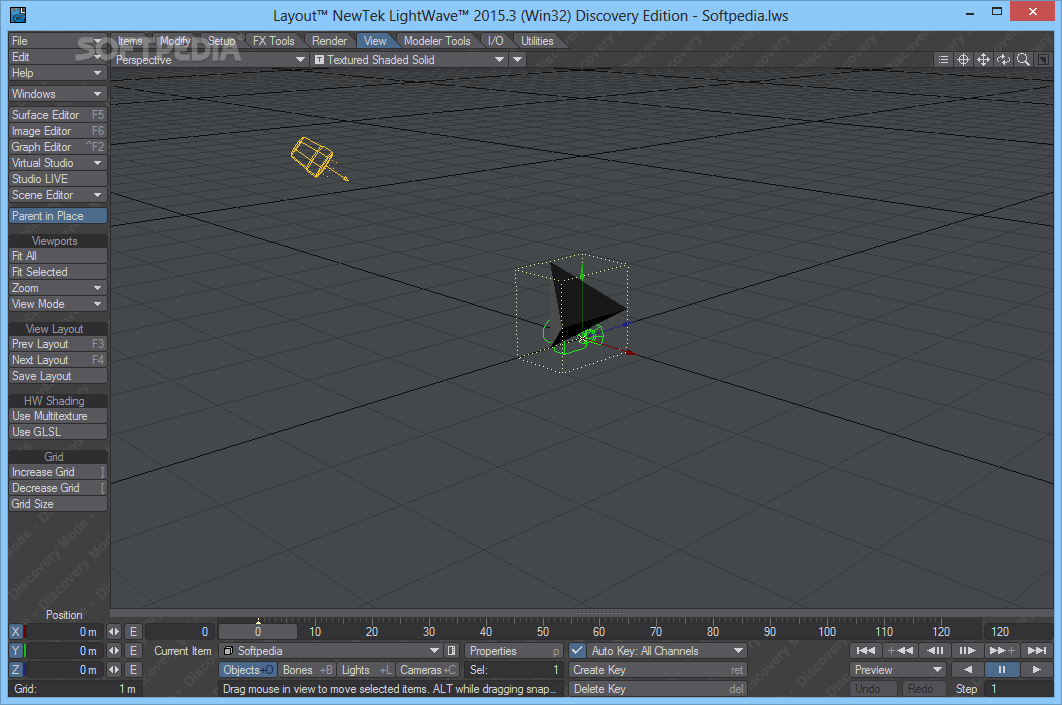
Task: Click the Grid Size button
Action: click(58, 503)
